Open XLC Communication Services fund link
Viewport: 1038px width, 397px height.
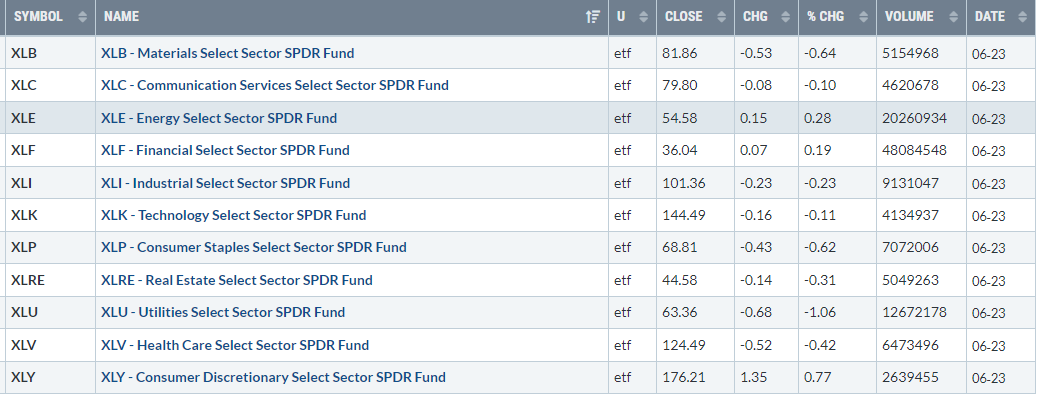275,85
